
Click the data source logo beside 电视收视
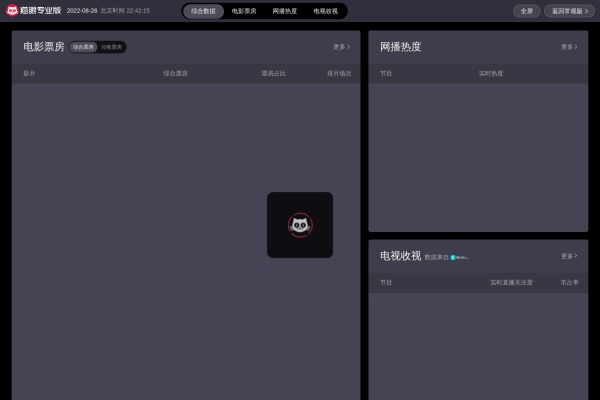tap(459, 258)
